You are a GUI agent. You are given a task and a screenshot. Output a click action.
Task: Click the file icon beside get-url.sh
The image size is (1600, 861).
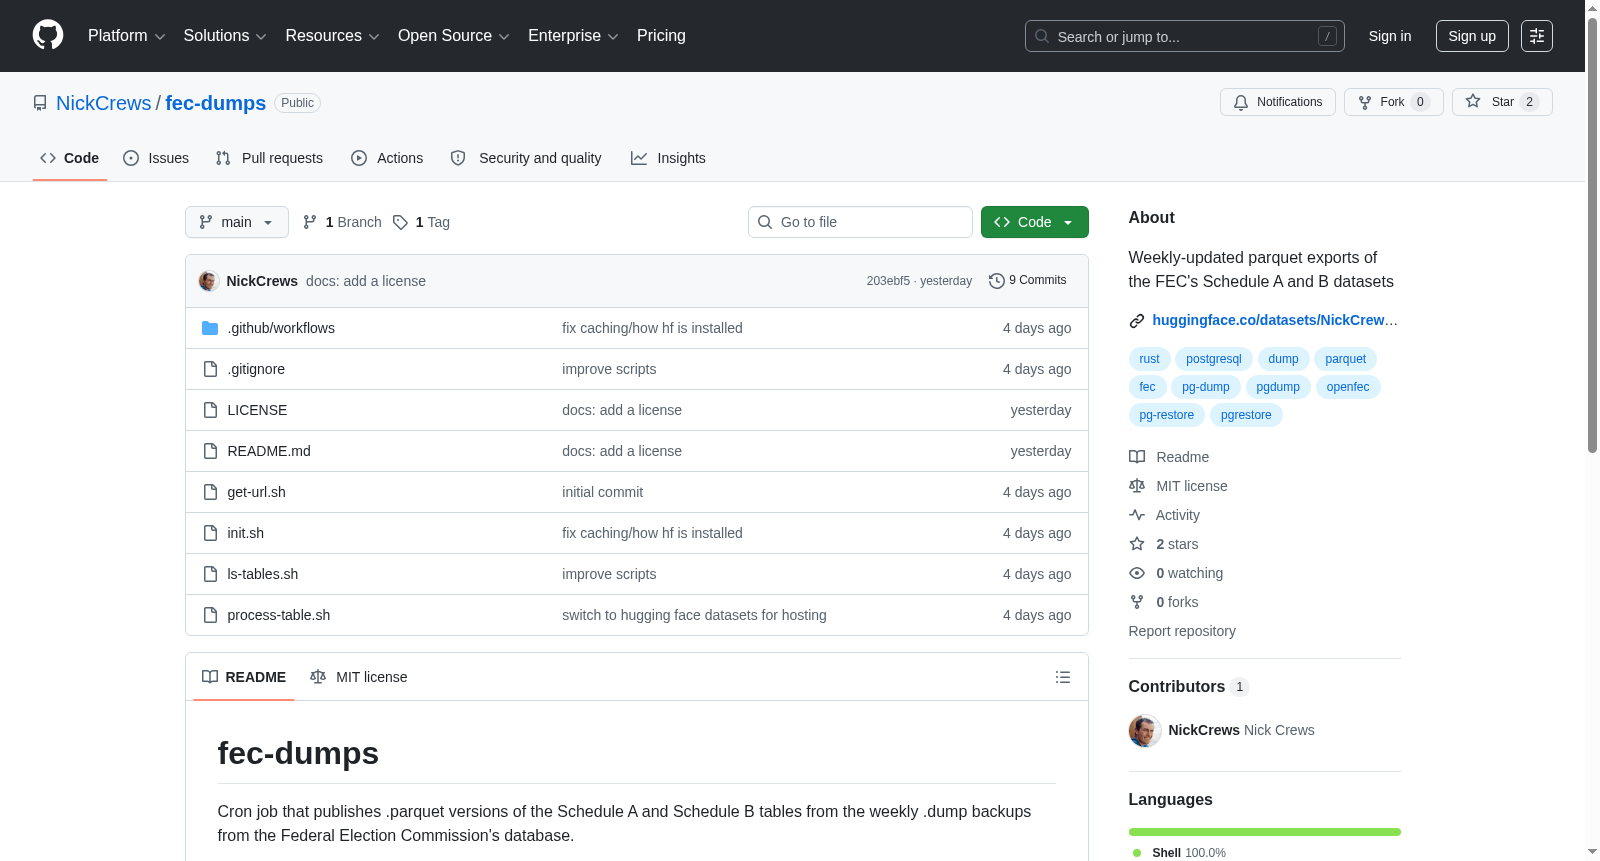pyautogui.click(x=210, y=492)
